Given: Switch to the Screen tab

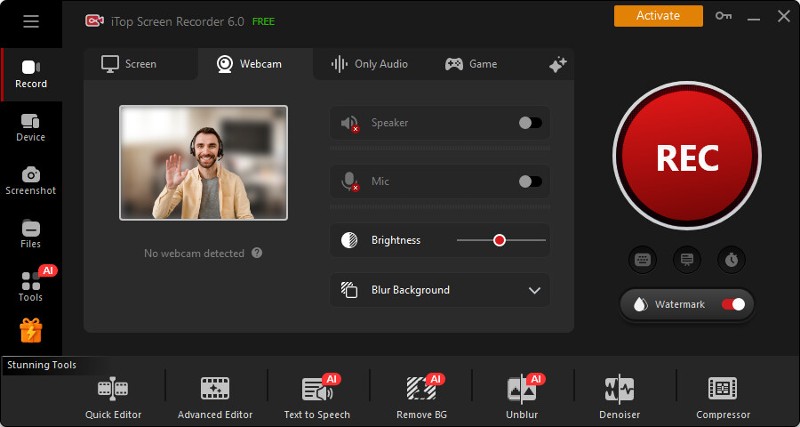Looking at the screenshot, I should point(130,64).
